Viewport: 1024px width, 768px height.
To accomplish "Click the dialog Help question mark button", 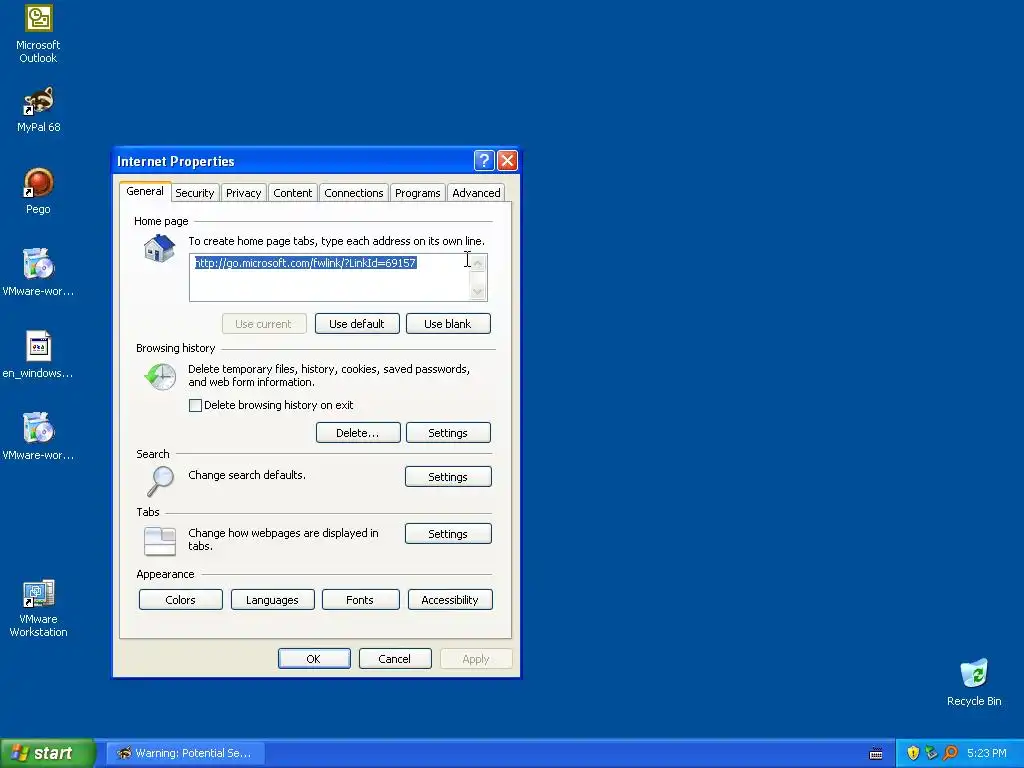I will point(484,161).
